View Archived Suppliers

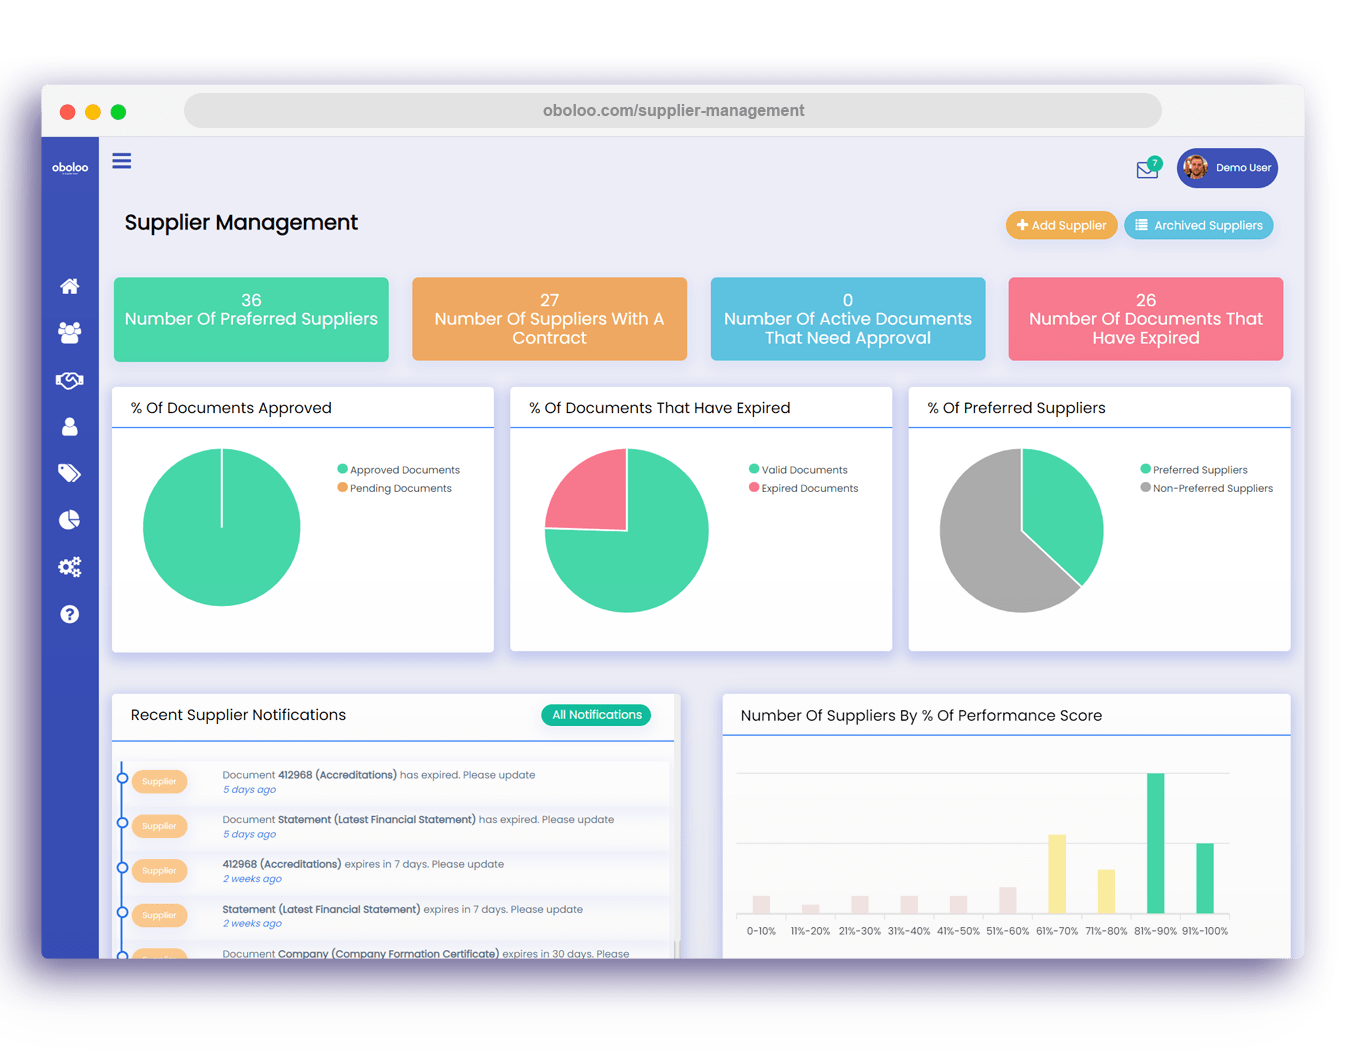point(1198,225)
